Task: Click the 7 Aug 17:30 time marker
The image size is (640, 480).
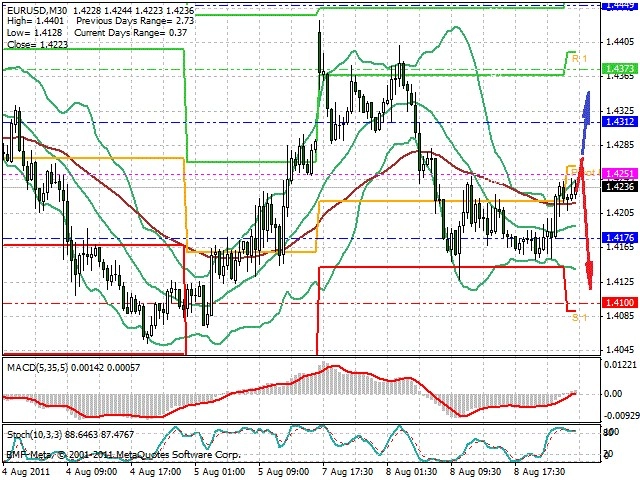Action: tap(348, 472)
